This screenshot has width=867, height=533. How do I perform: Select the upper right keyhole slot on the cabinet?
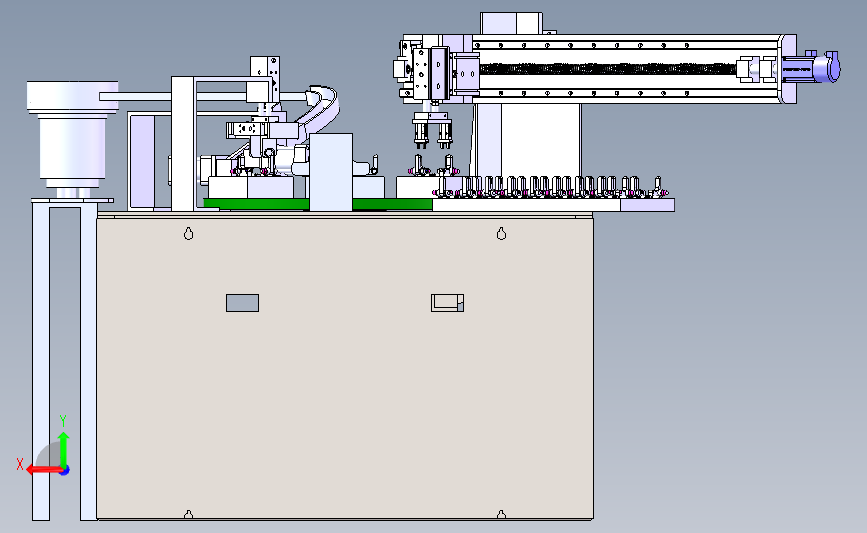pos(502,233)
